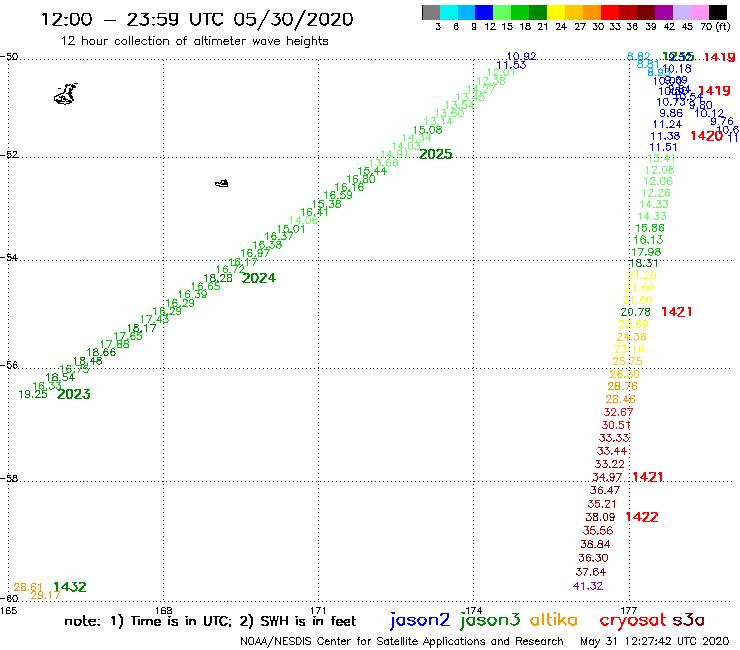Click the 20.78 green wave height value

(636, 312)
